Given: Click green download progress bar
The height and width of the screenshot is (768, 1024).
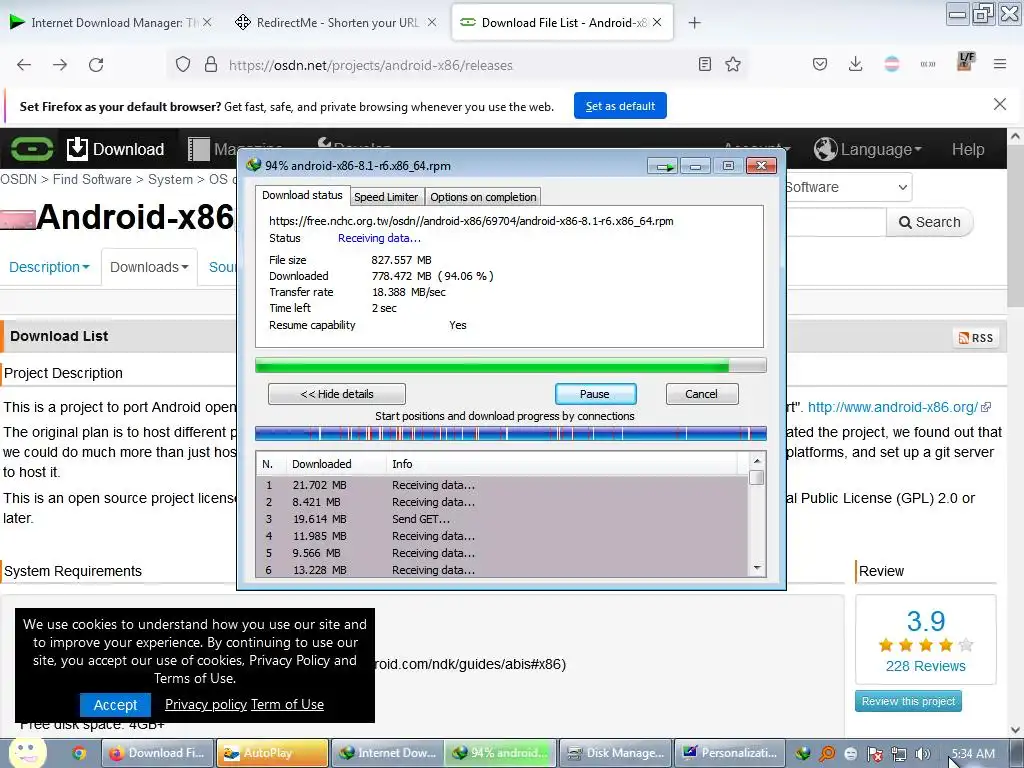Looking at the screenshot, I should (511, 366).
